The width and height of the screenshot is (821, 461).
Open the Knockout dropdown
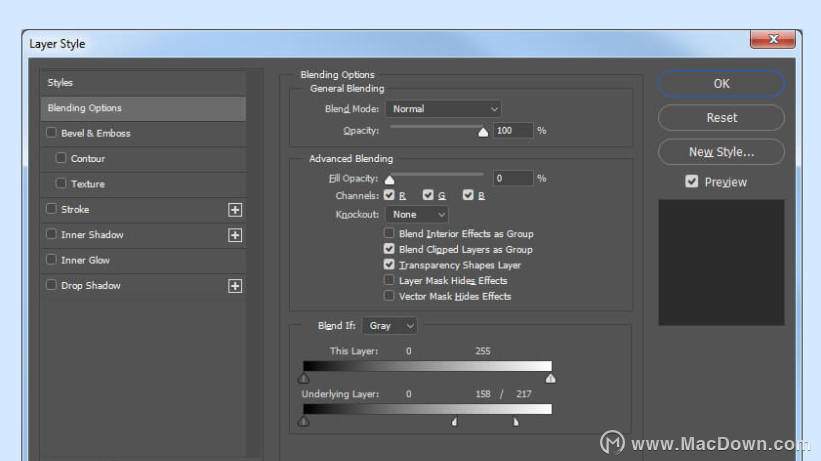(x=417, y=214)
